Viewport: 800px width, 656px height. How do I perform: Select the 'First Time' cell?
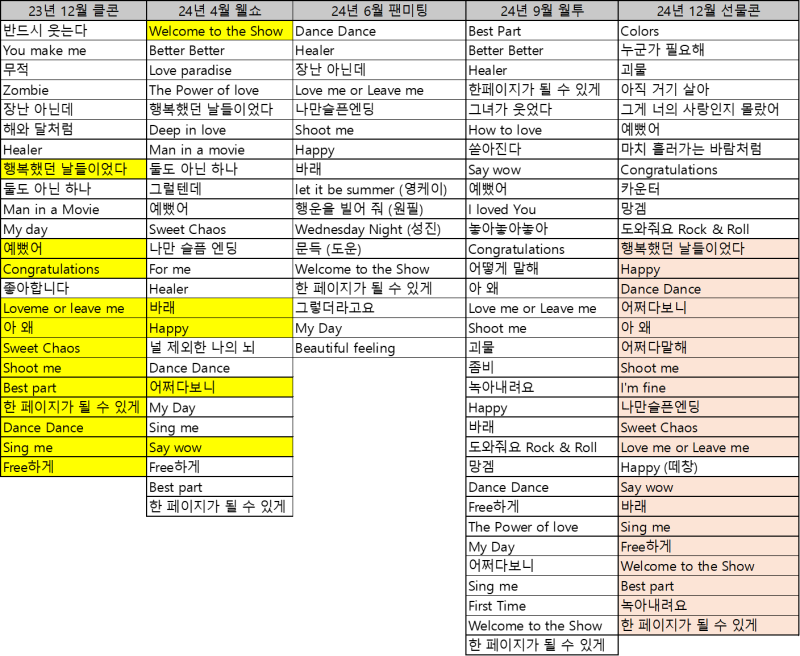coord(542,605)
